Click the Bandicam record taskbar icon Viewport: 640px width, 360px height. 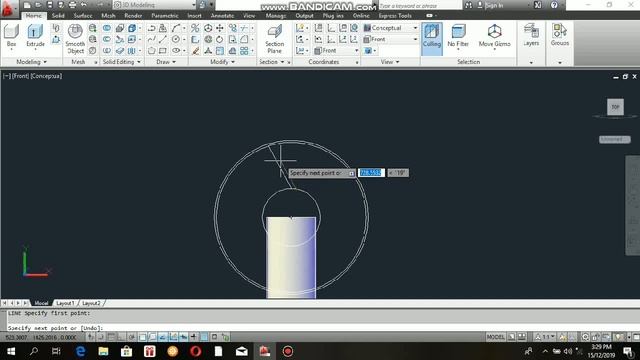(288, 351)
